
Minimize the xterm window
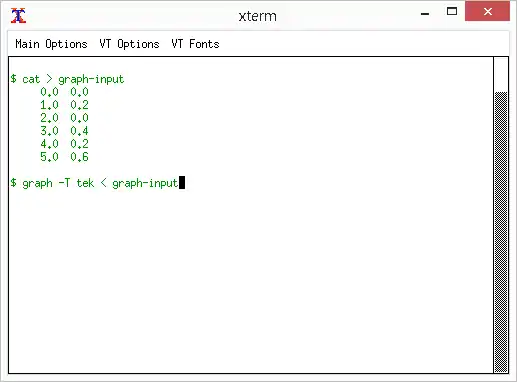click(x=425, y=14)
